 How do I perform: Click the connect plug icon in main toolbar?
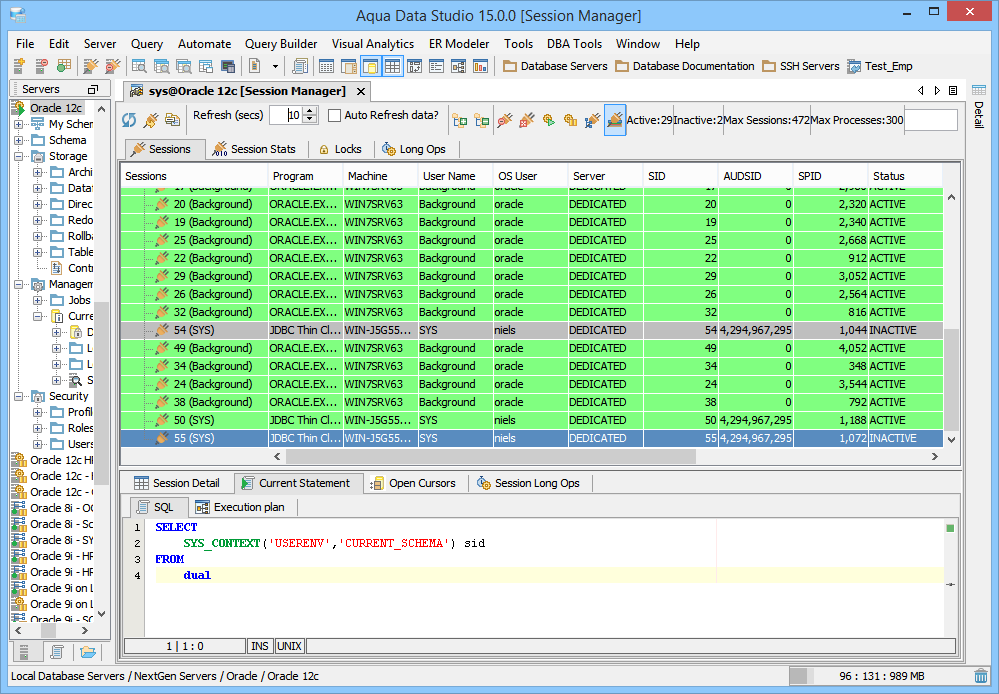pyautogui.click(x=90, y=66)
